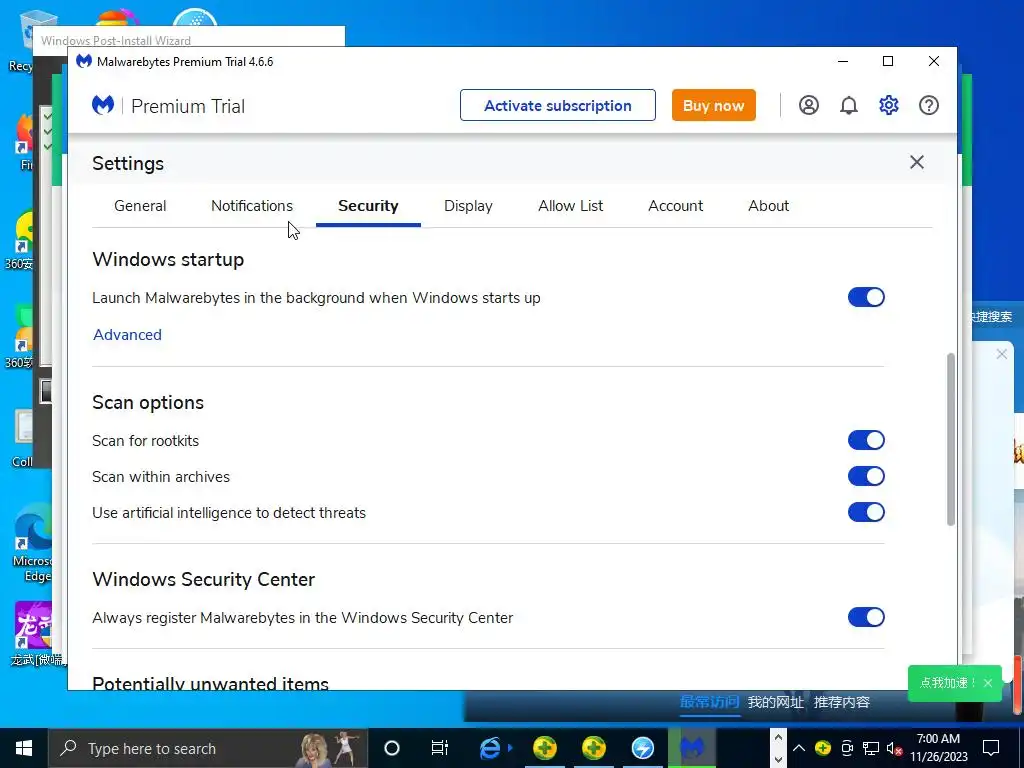Image resolution: width=1024 pixels, height=768 pixels.
Task: Open the Advanced startup link
Action: coord(127,334)
